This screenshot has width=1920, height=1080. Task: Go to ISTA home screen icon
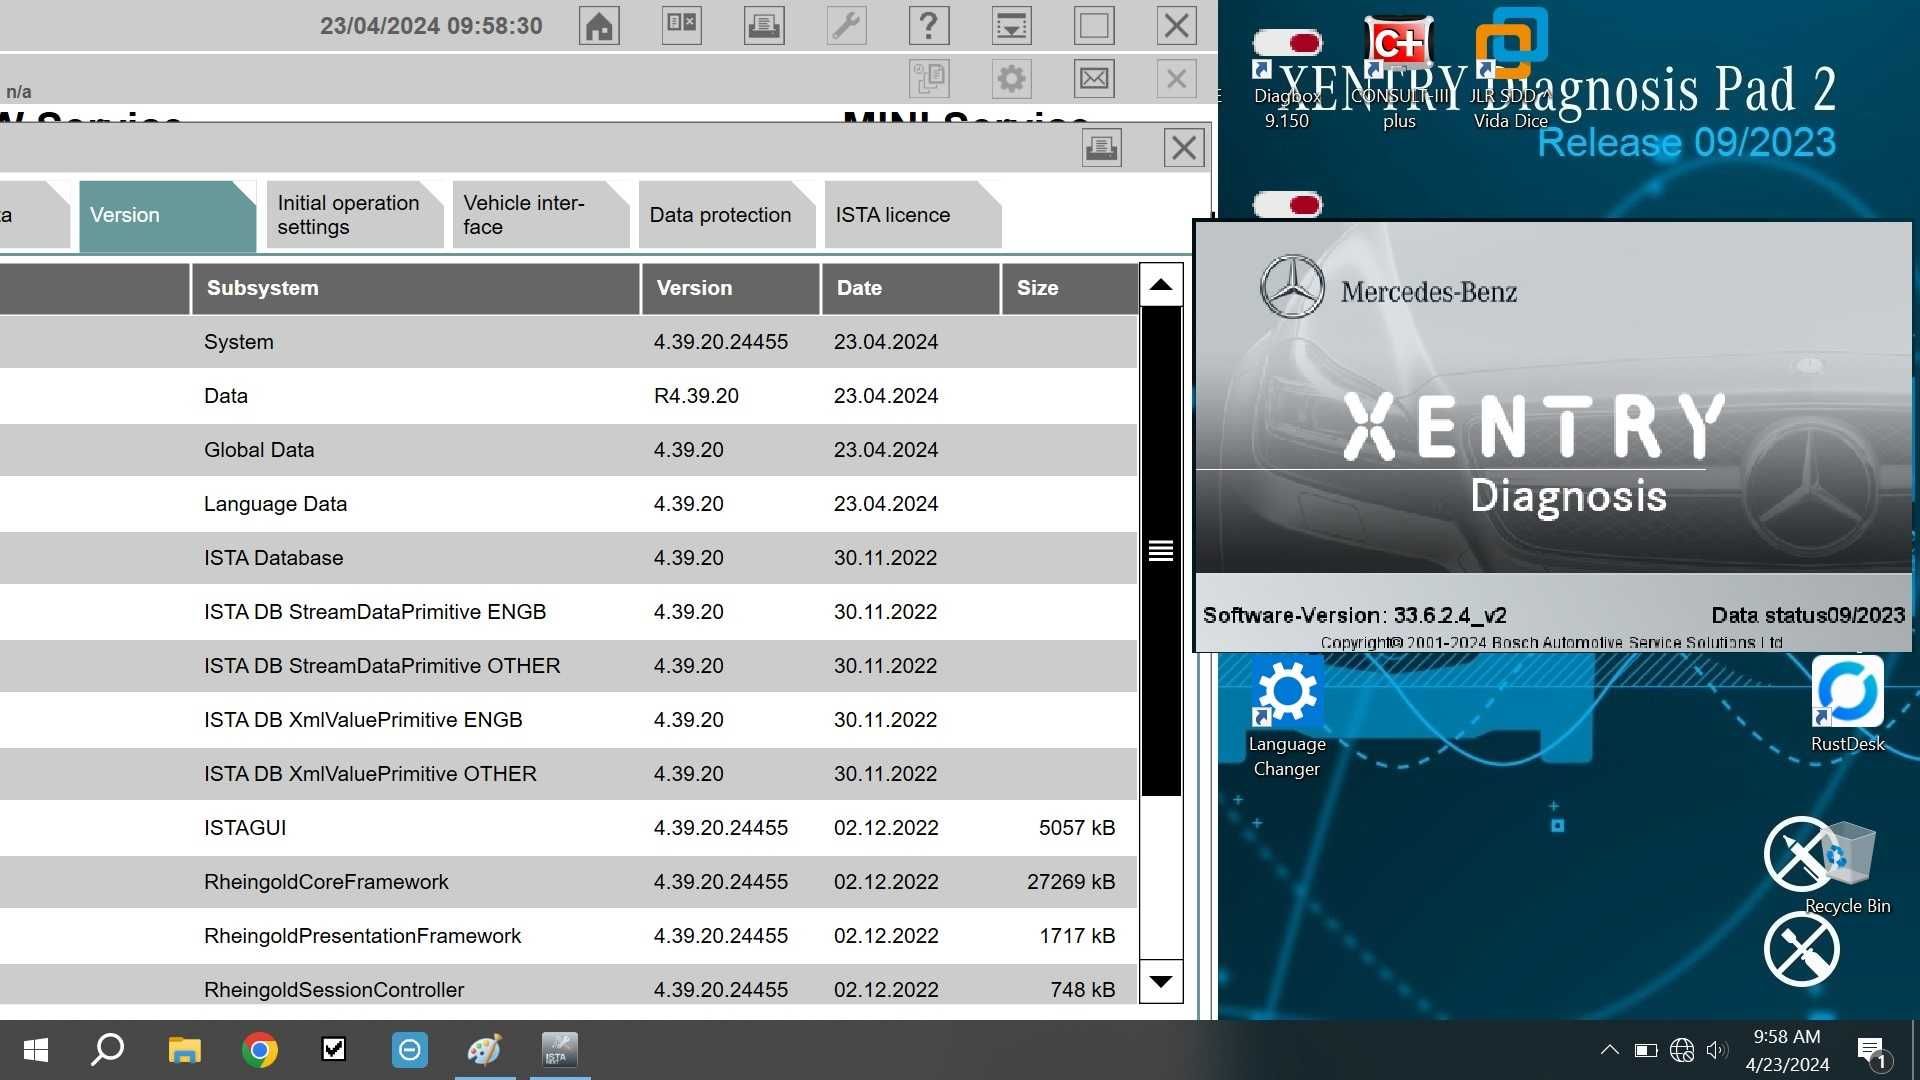[599, 26]
